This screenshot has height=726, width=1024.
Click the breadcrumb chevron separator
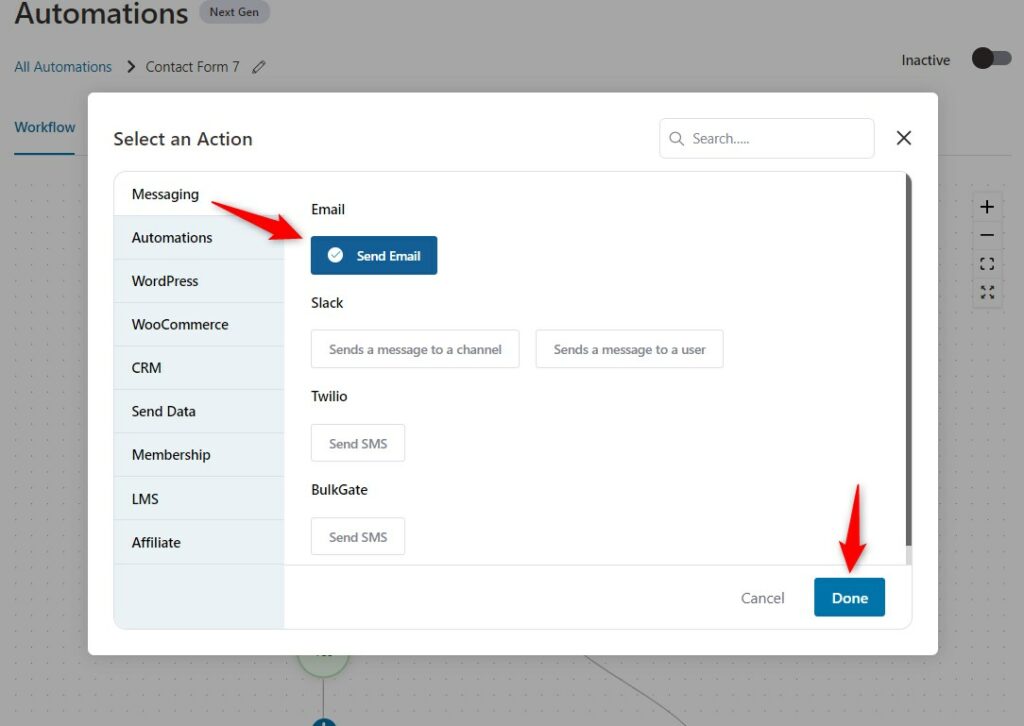[x=131, y=67]
